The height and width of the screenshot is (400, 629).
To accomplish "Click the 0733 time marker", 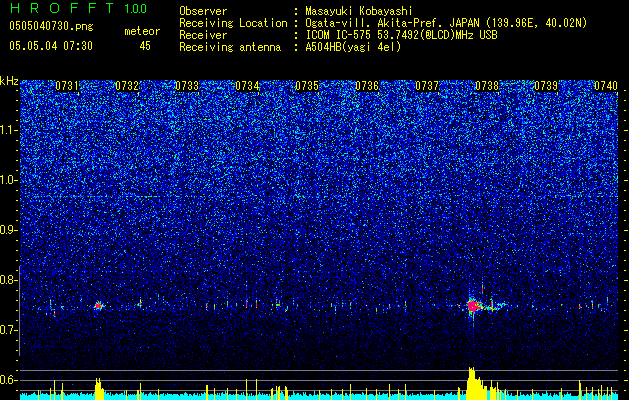I will pos(187,86).
